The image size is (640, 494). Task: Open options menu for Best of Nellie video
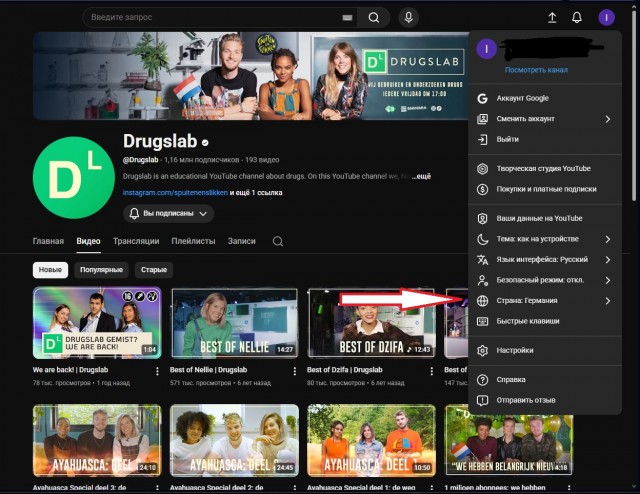click(x=294, y=371)
